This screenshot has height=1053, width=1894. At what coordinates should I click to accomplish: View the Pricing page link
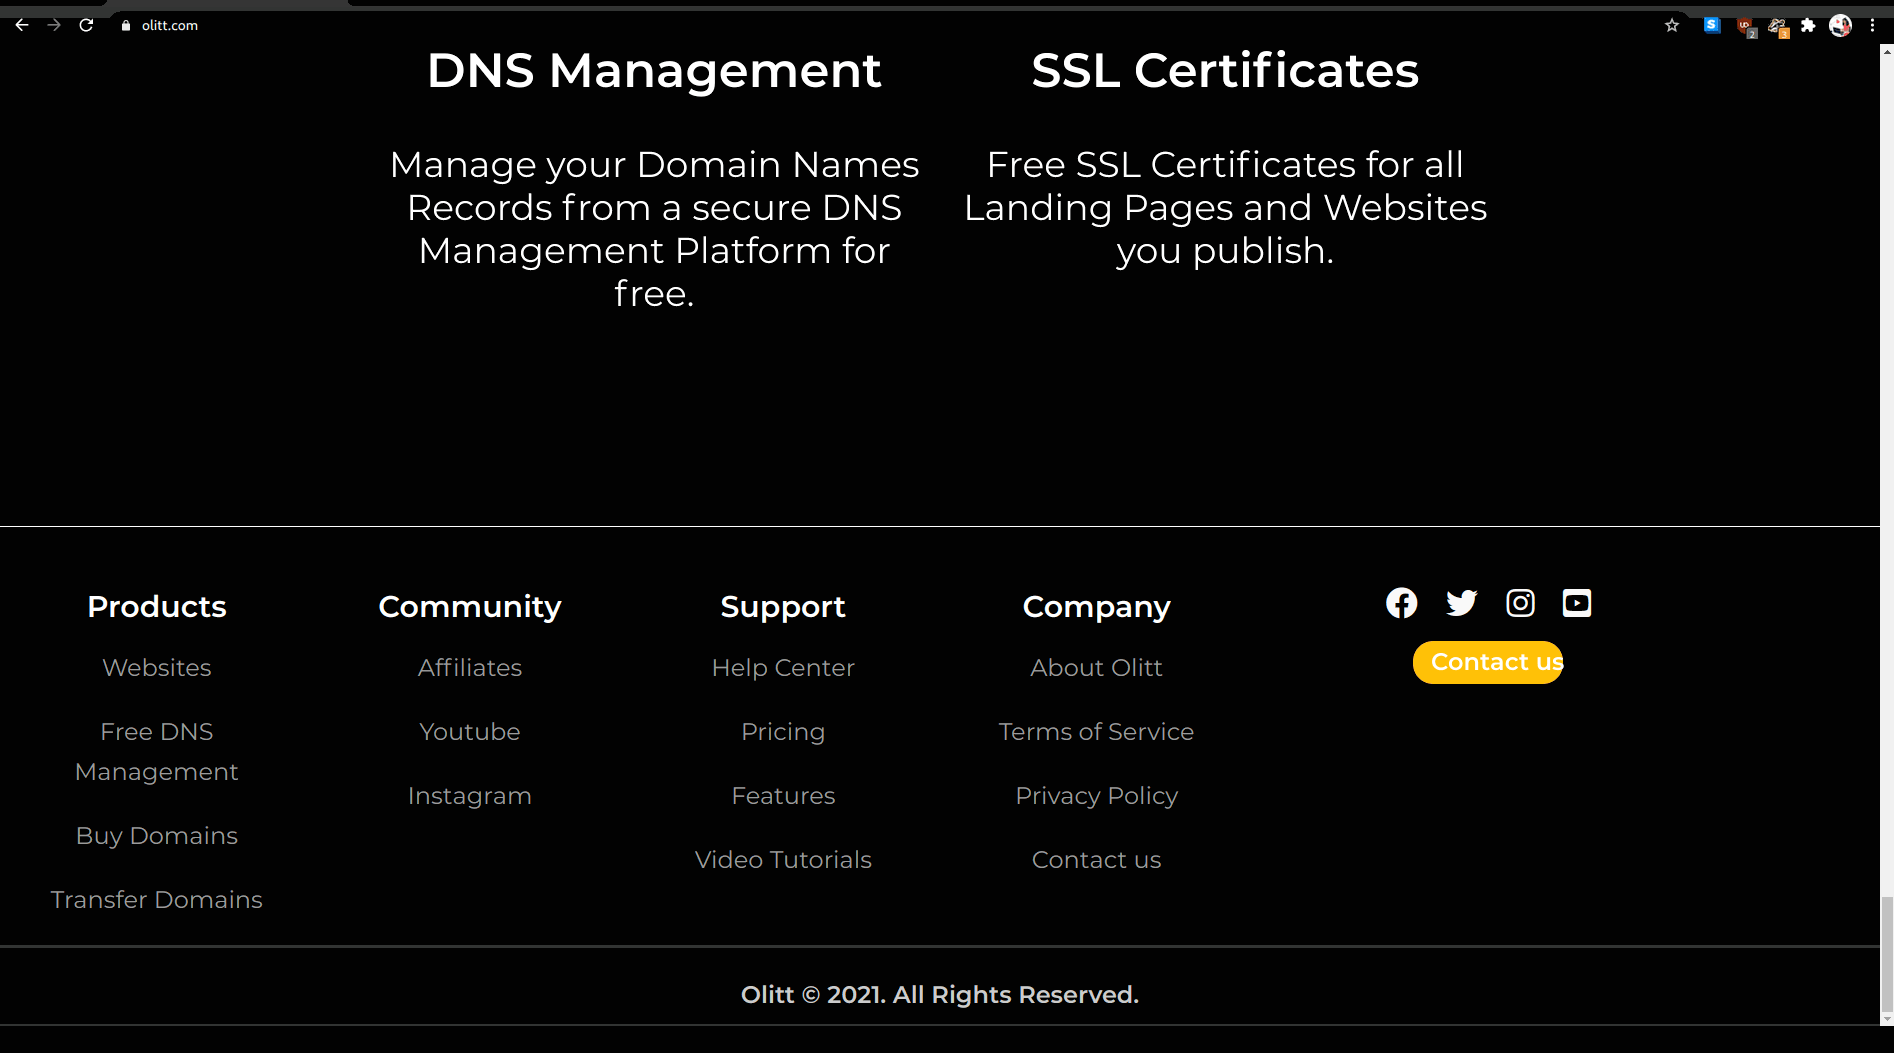tap(783, 732)
